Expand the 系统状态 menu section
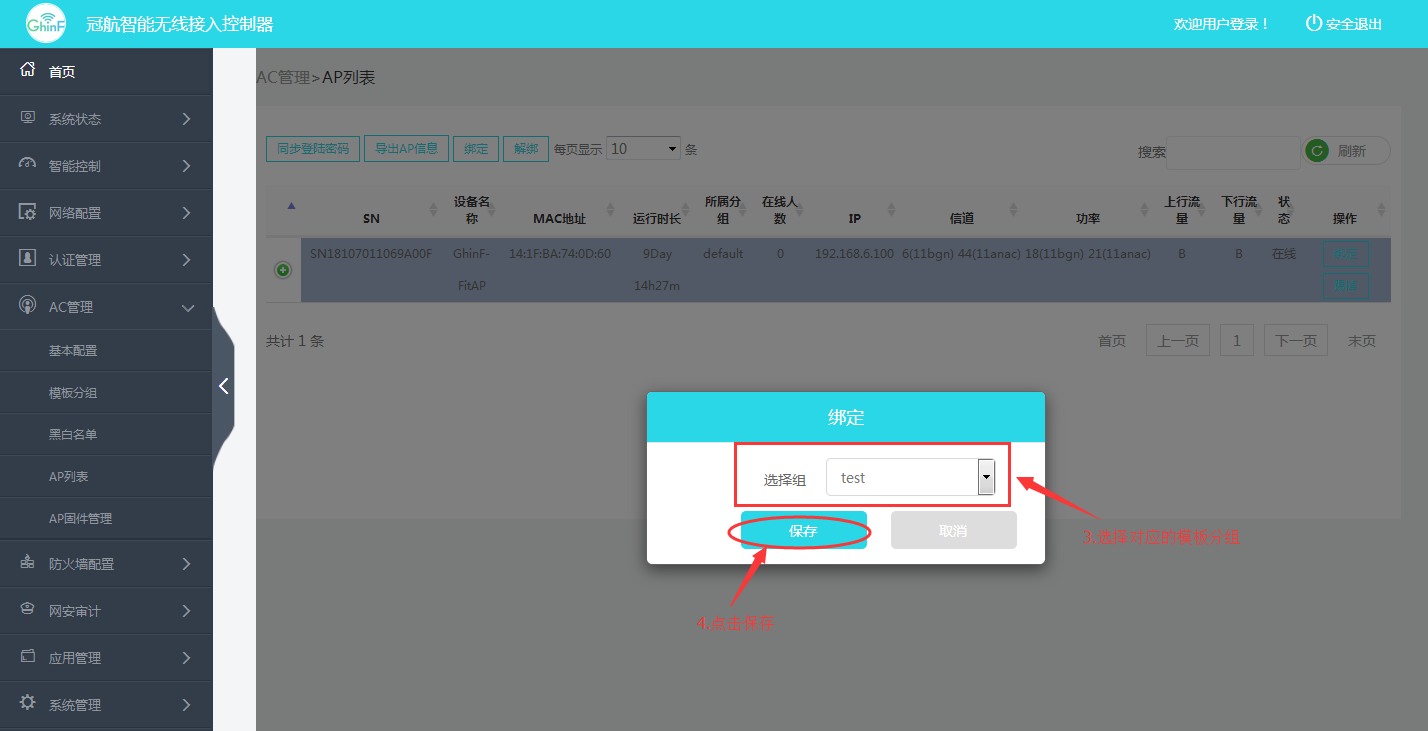The height and width of the screenshot is (731, 1428). click(x=187, y=119)
